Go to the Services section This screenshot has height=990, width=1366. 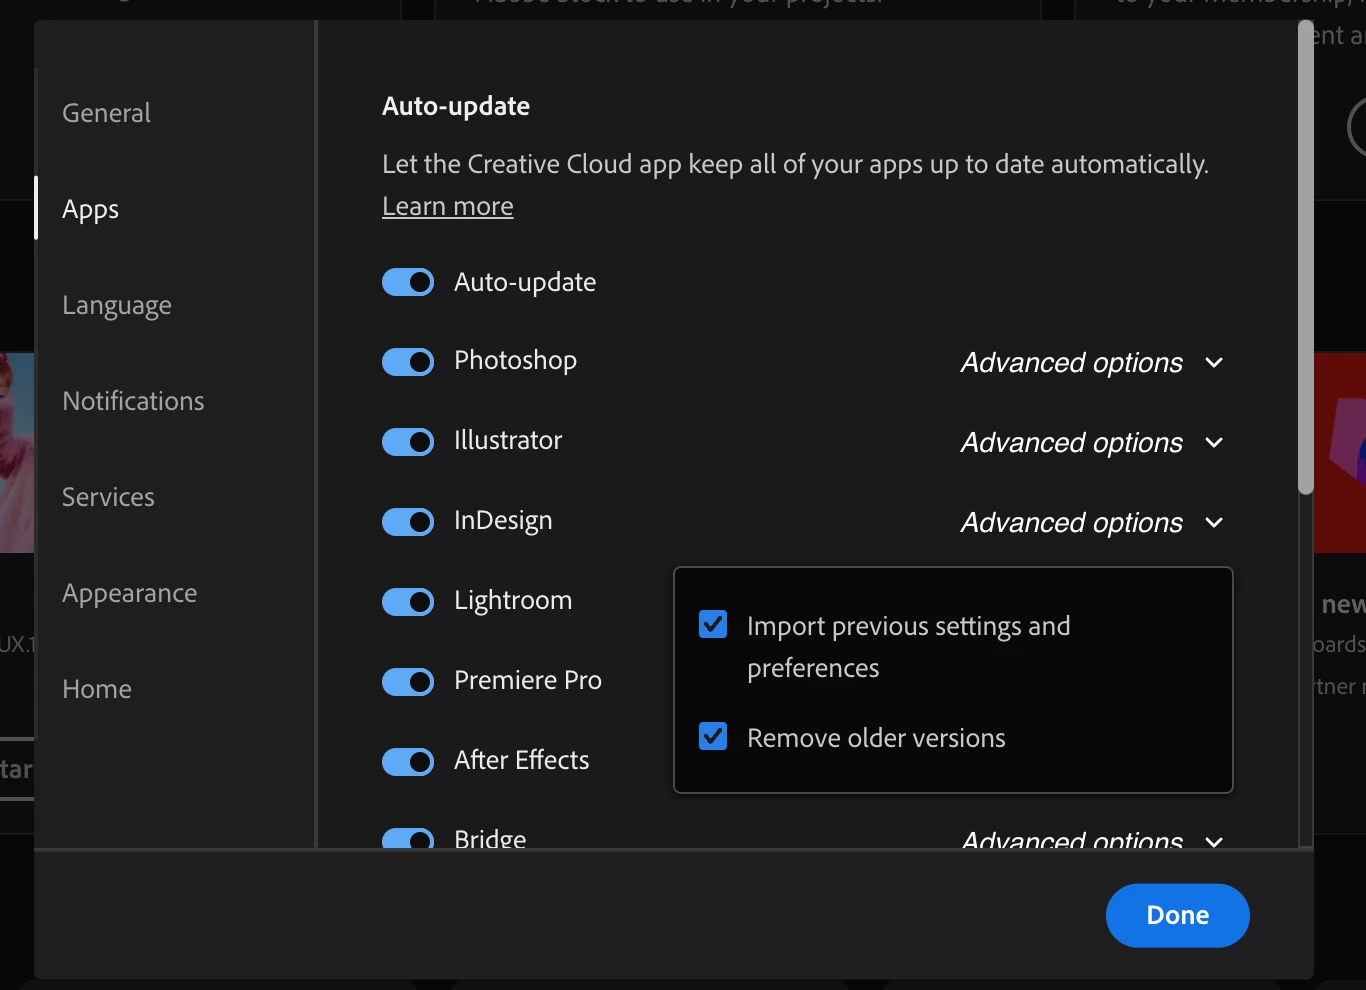(108, 497)
